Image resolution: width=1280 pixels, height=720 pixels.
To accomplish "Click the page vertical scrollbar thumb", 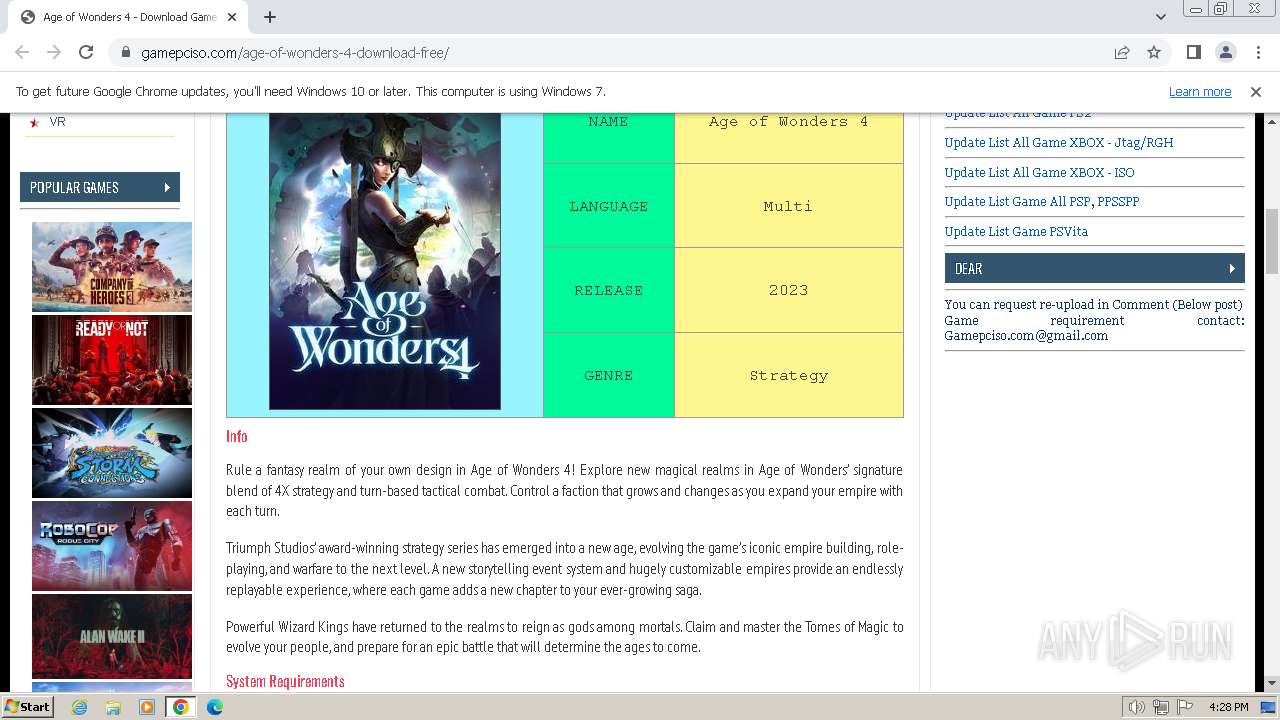I will 1271,240.
